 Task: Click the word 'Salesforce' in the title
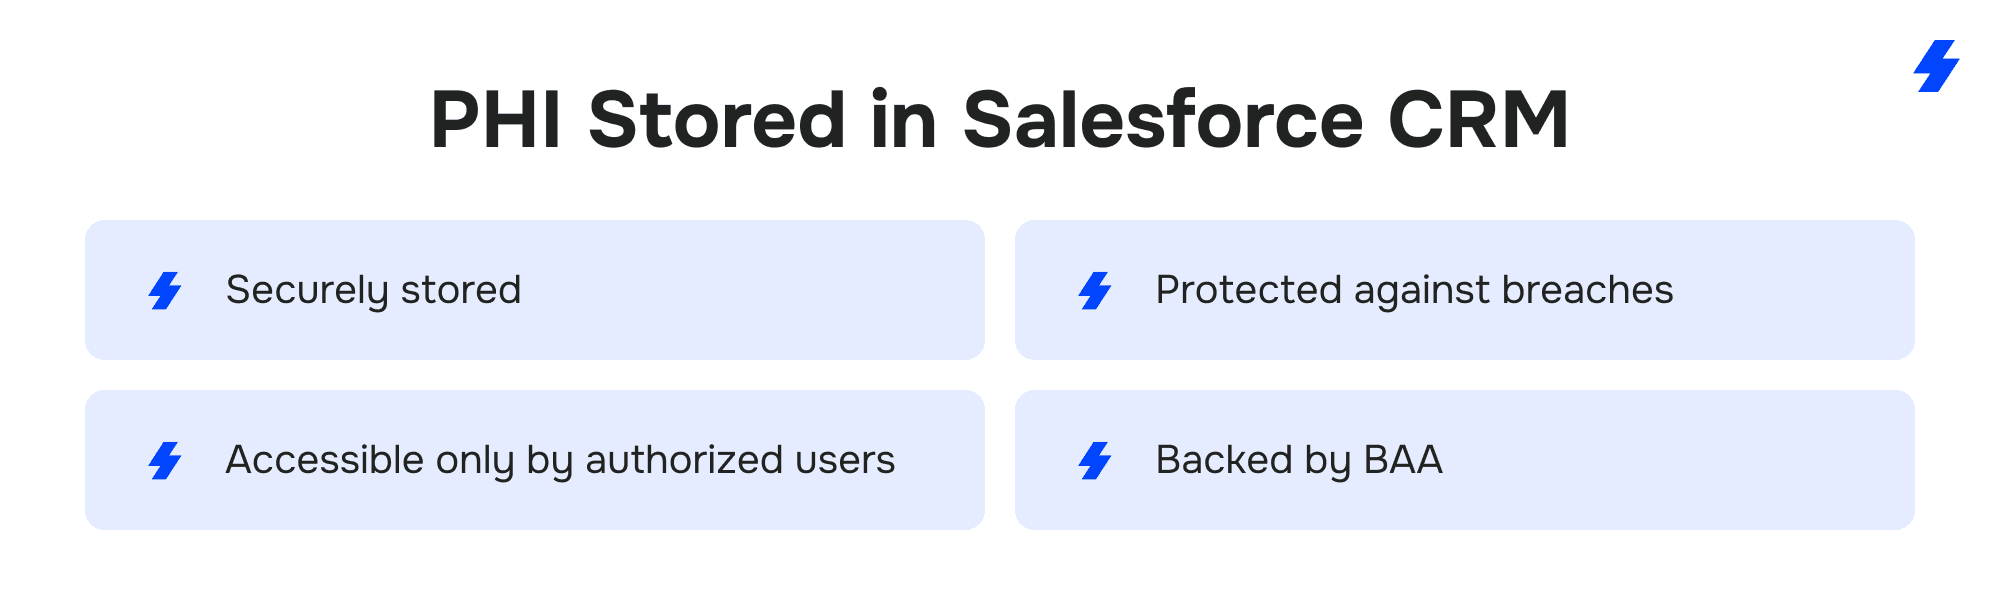(1163, 120)
